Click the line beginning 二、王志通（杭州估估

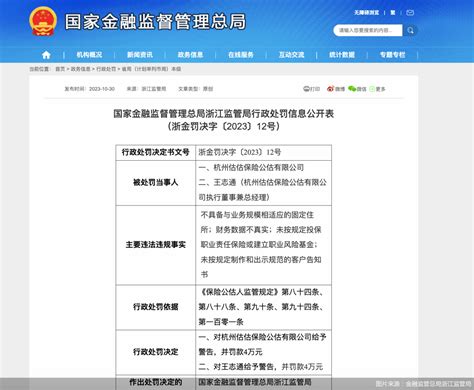[263, 182]
